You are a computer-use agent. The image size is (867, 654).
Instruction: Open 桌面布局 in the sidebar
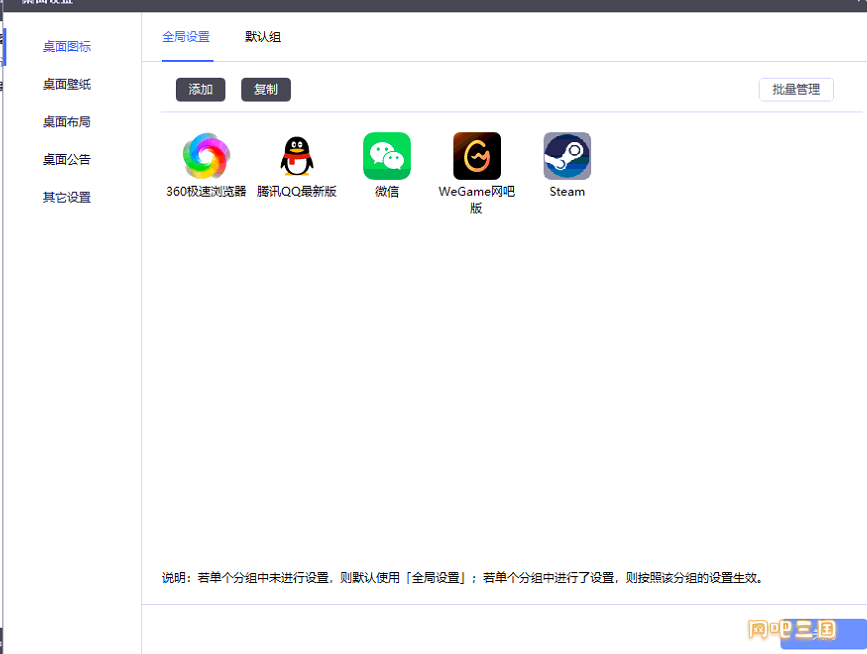pyautogui.click(x=67, y=122)
